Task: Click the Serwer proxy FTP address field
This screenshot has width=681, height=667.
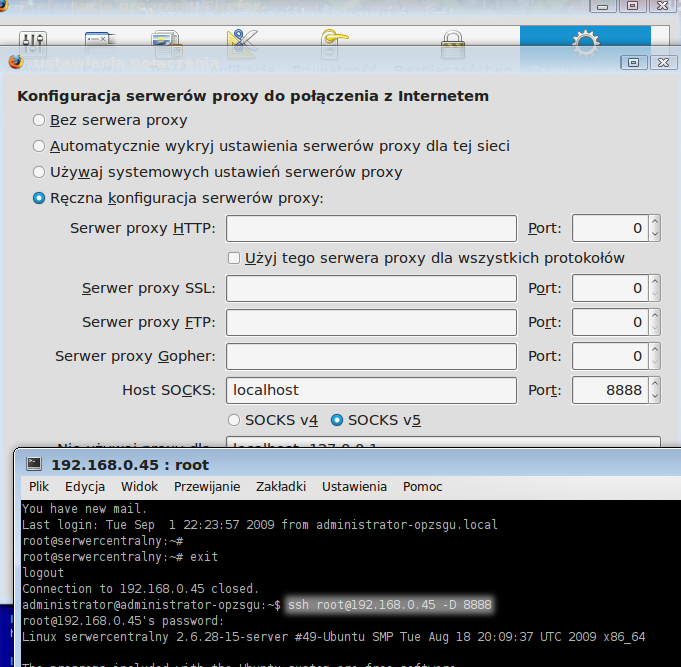Action: coord(371,322)
